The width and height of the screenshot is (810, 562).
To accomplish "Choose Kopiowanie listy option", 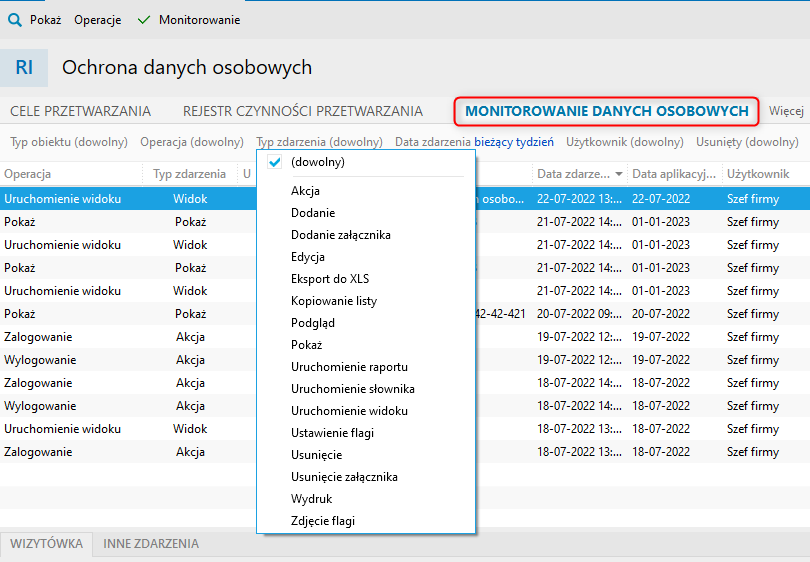I will point(366,301).
